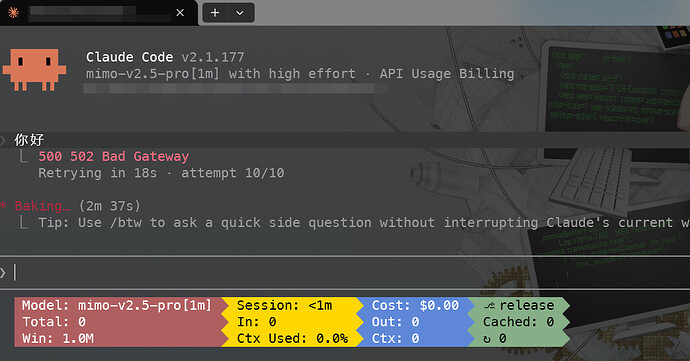Click the Claude Code pixel mascot logo
Image resolution: width=690 pixels, height=361 pixels.
(34, 70)
